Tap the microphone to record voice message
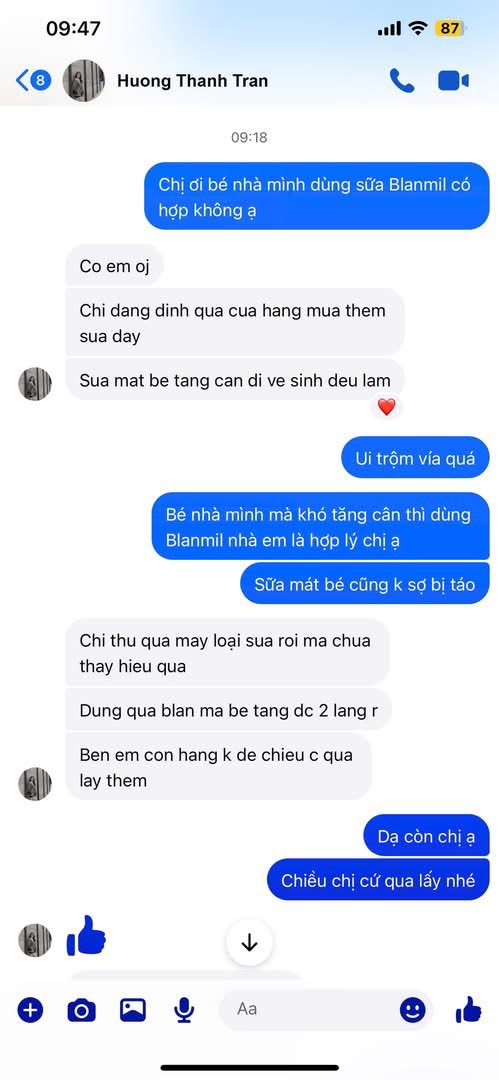 pos(183,1010)
